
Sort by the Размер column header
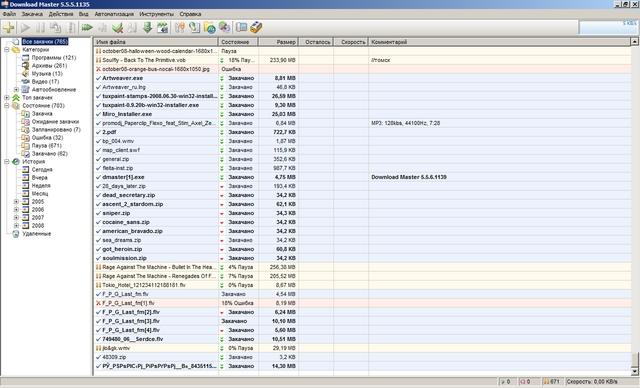click(x=278, y=42)
